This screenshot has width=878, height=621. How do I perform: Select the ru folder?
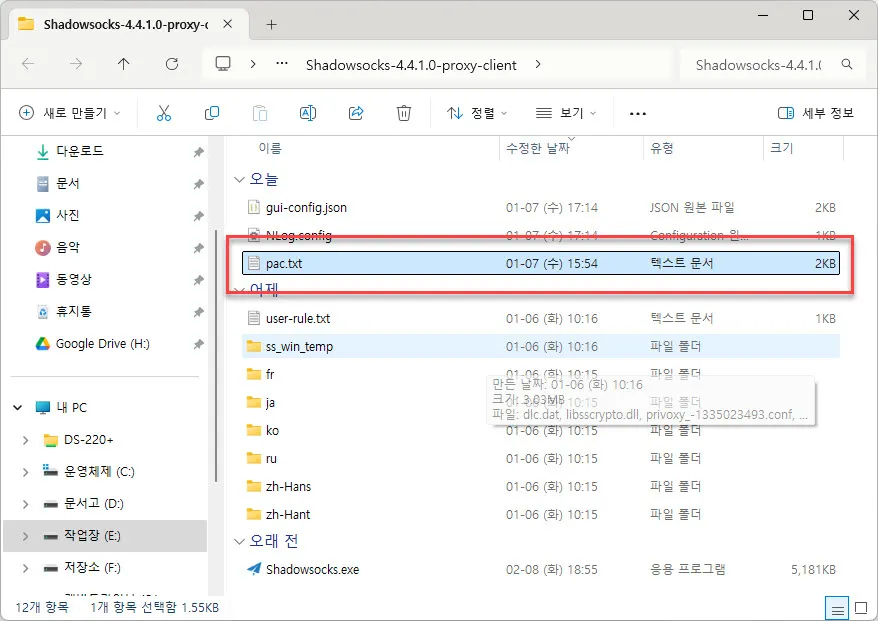click(271, 459)
